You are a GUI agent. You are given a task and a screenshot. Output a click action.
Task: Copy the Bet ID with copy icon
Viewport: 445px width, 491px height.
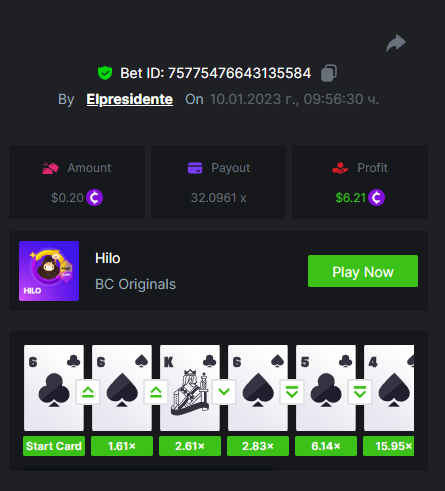[329, 73]
